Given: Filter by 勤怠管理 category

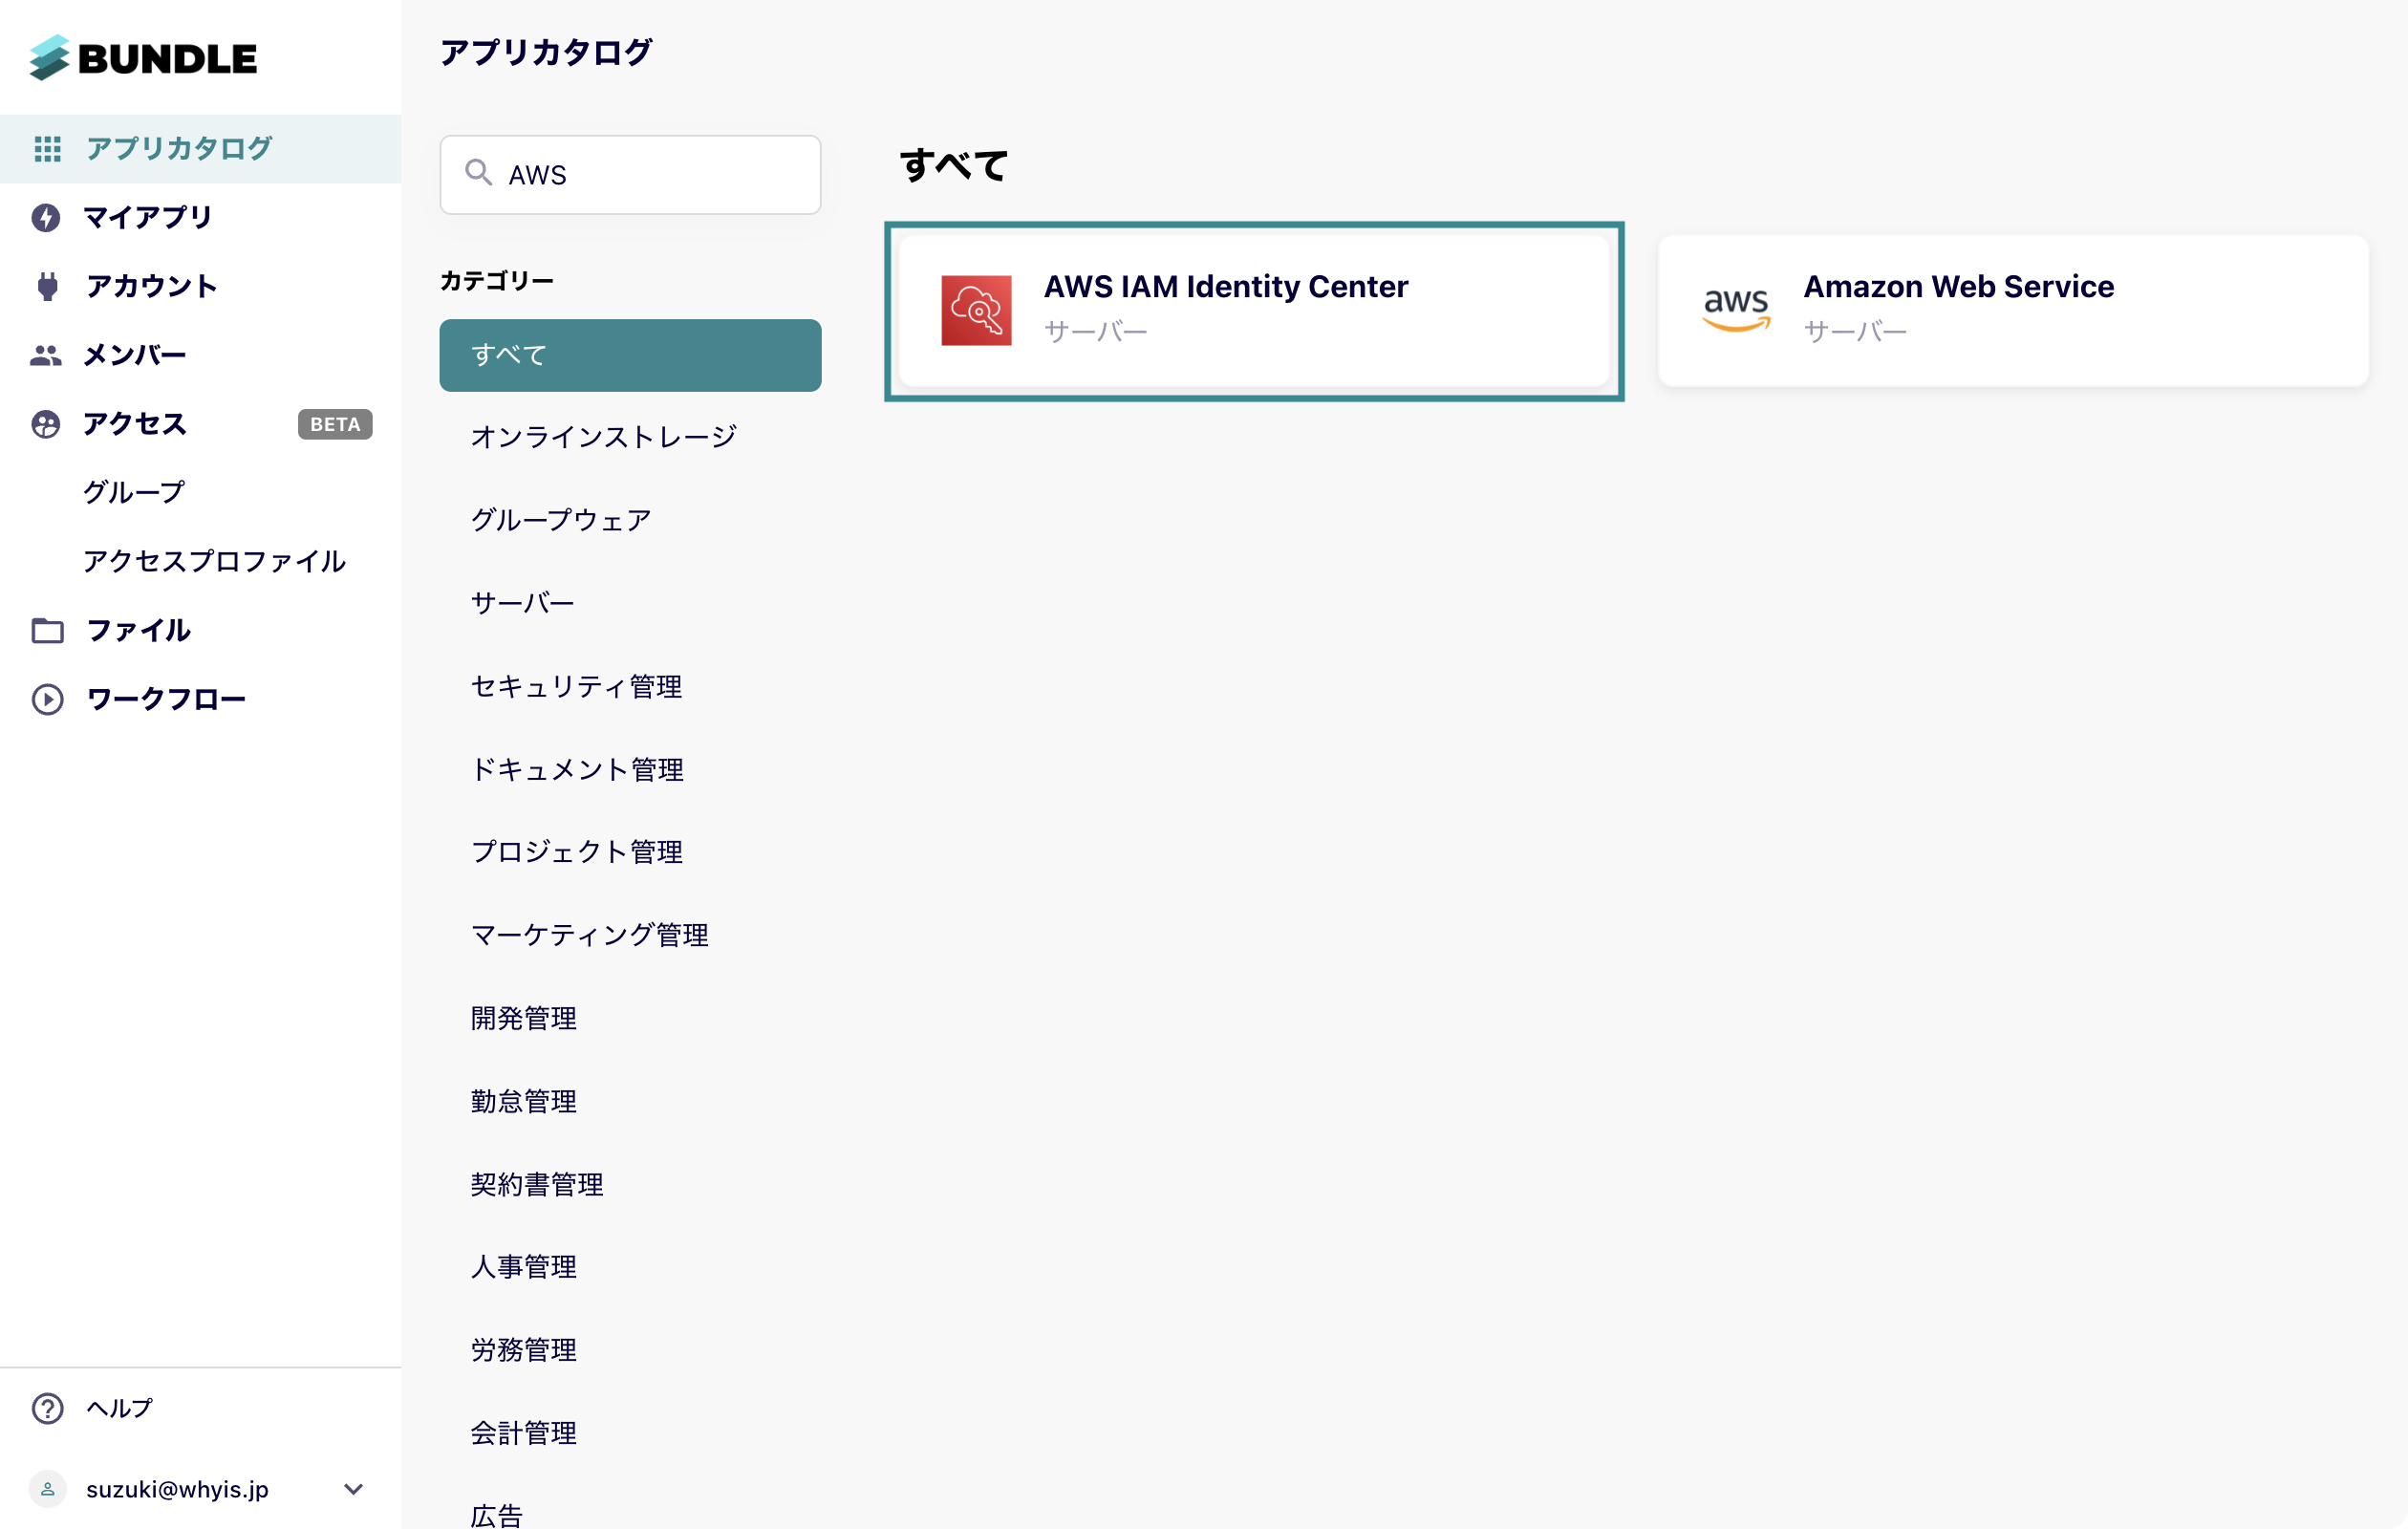Looking at the screenshot, I should (524, 1102).
